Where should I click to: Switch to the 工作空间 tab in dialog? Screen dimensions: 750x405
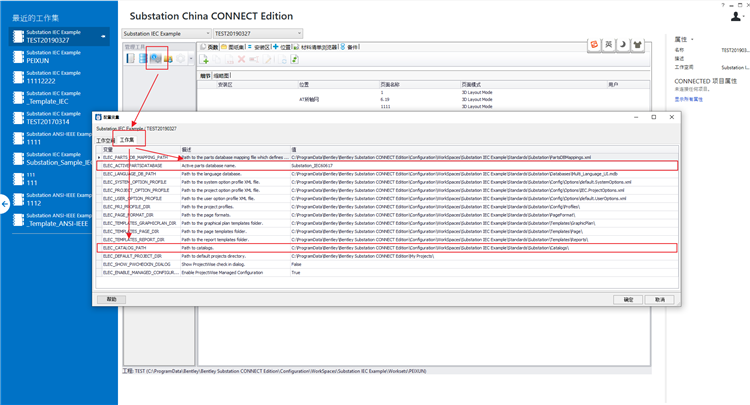(106, 140)
